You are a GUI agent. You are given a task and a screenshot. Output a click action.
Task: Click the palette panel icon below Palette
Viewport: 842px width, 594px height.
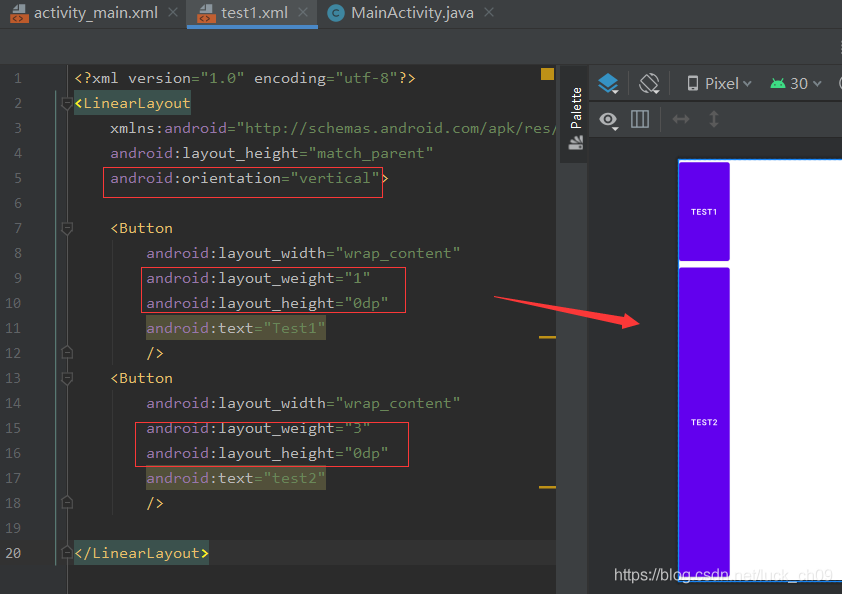tap(576, 143)
